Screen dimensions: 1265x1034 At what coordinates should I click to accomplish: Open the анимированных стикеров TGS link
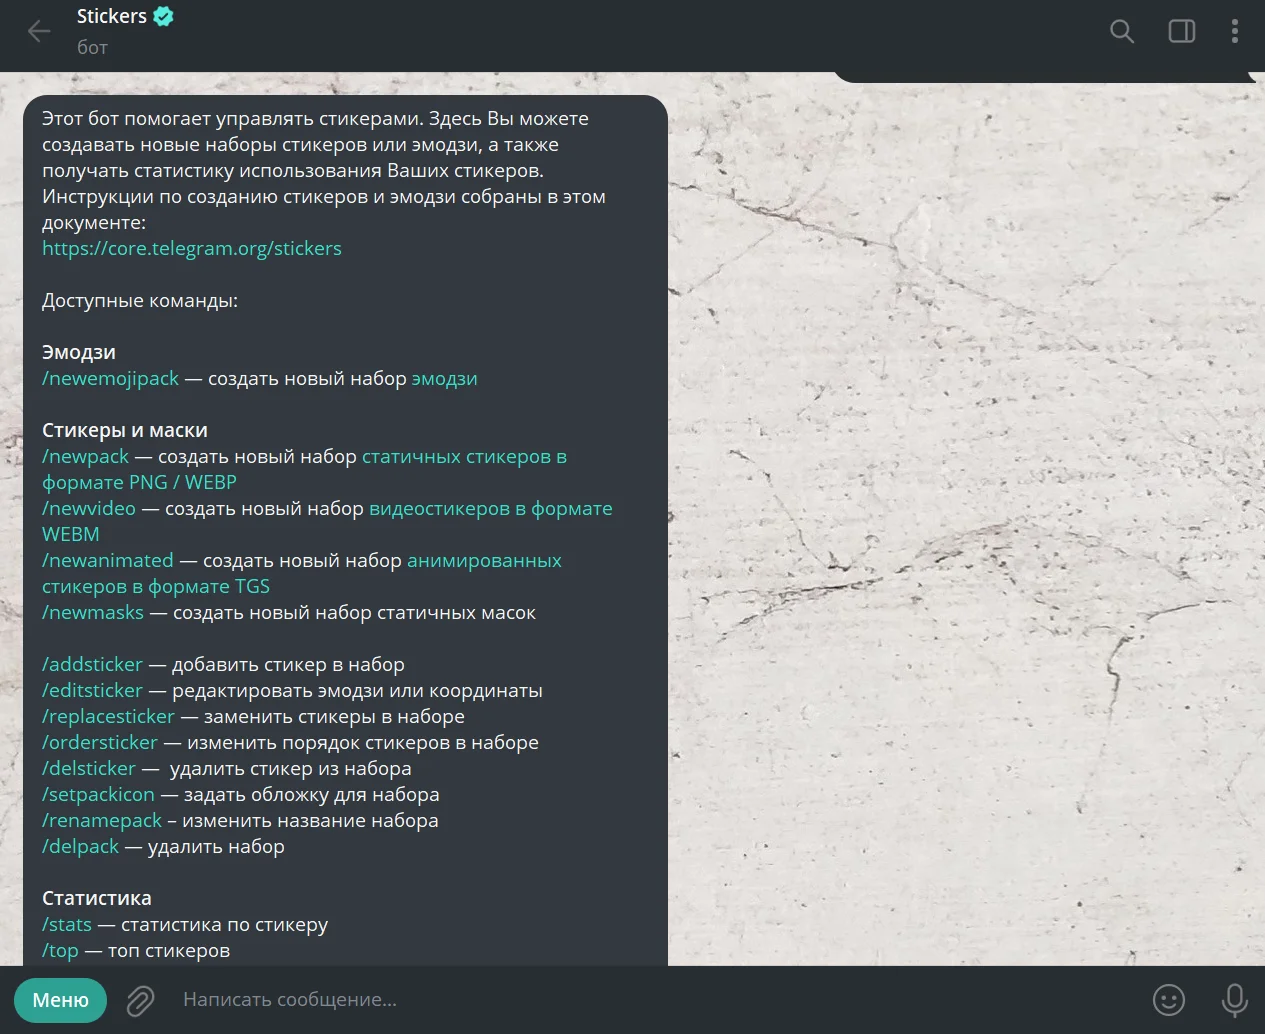484,560
